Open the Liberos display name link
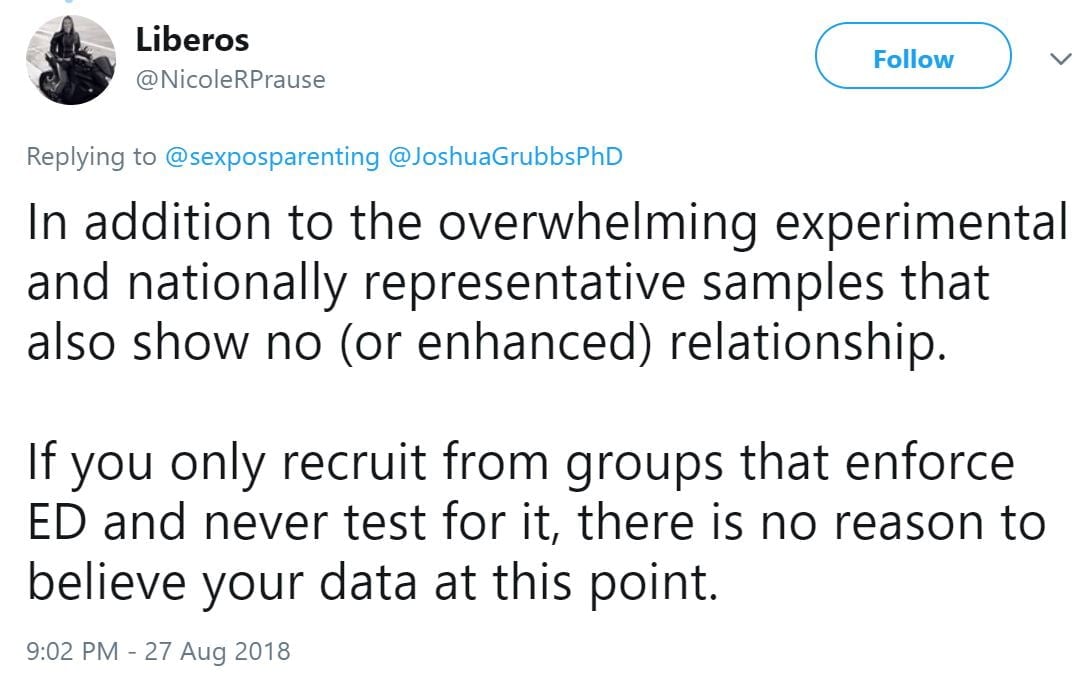 click(x=191, y=40)
